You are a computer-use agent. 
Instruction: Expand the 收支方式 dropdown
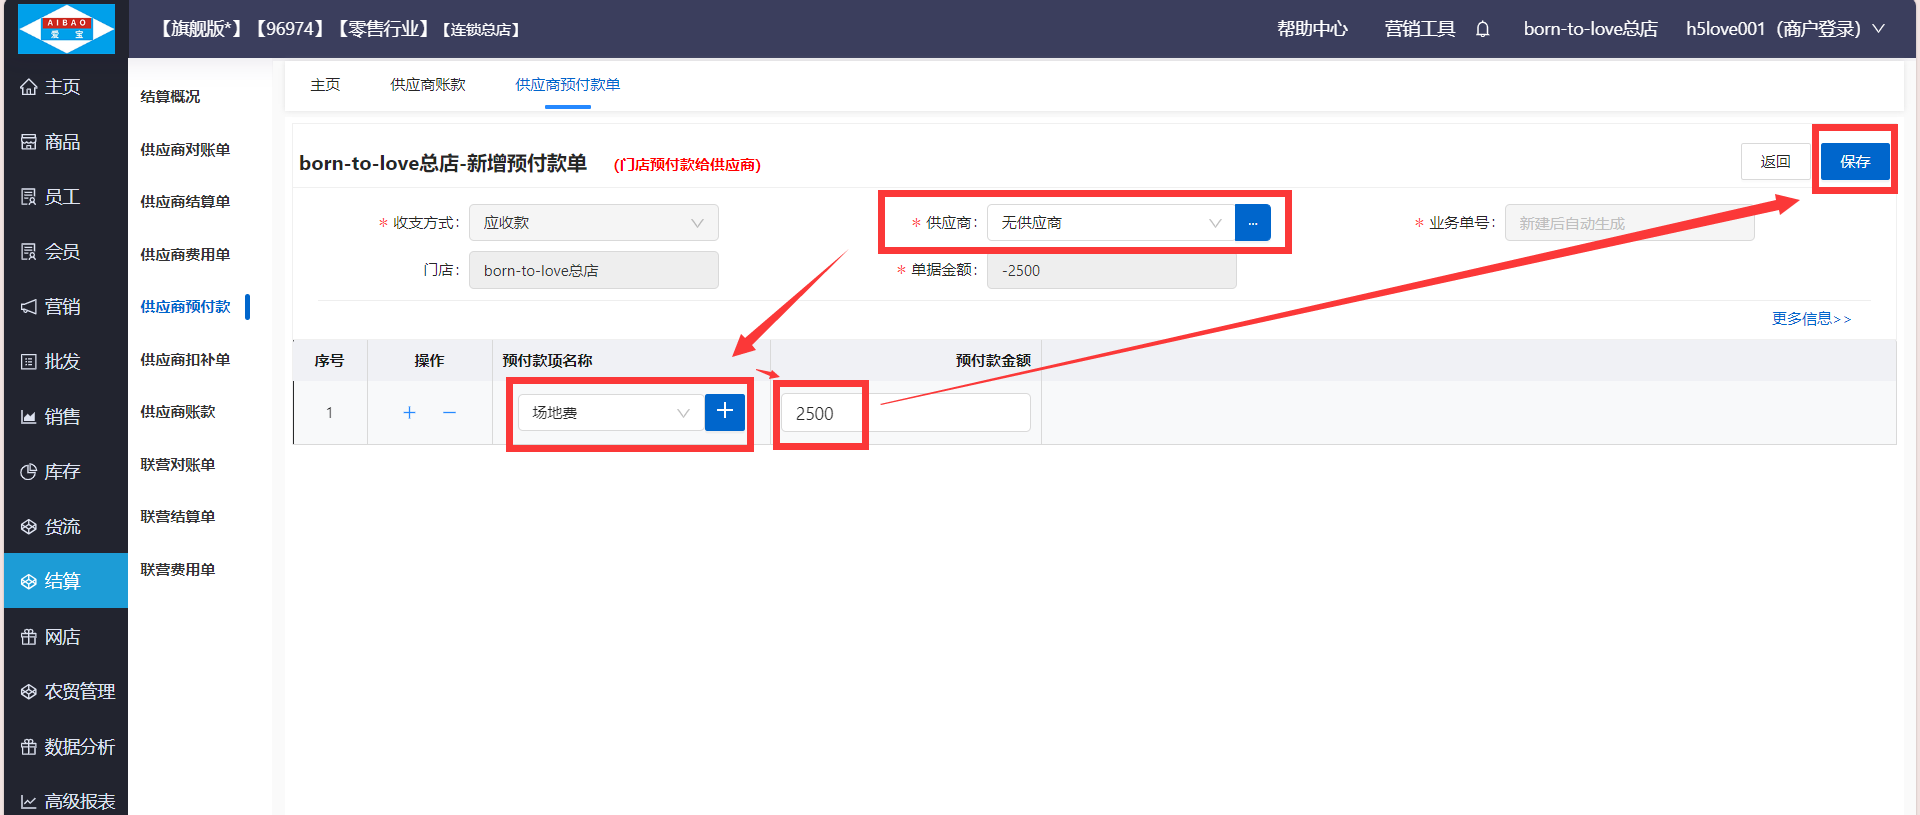coord(593,222)
